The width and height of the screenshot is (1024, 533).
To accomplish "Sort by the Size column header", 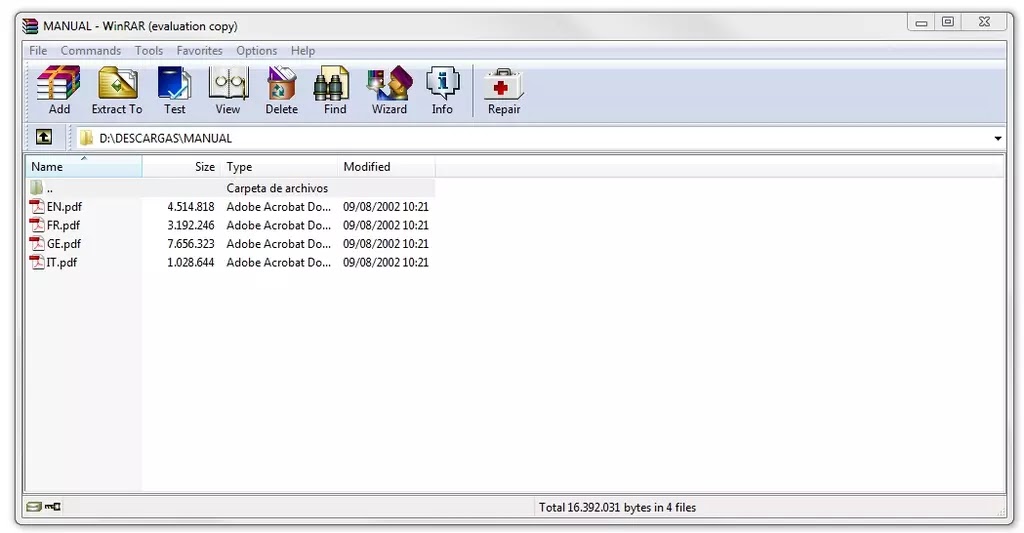I will pos(182,167).
